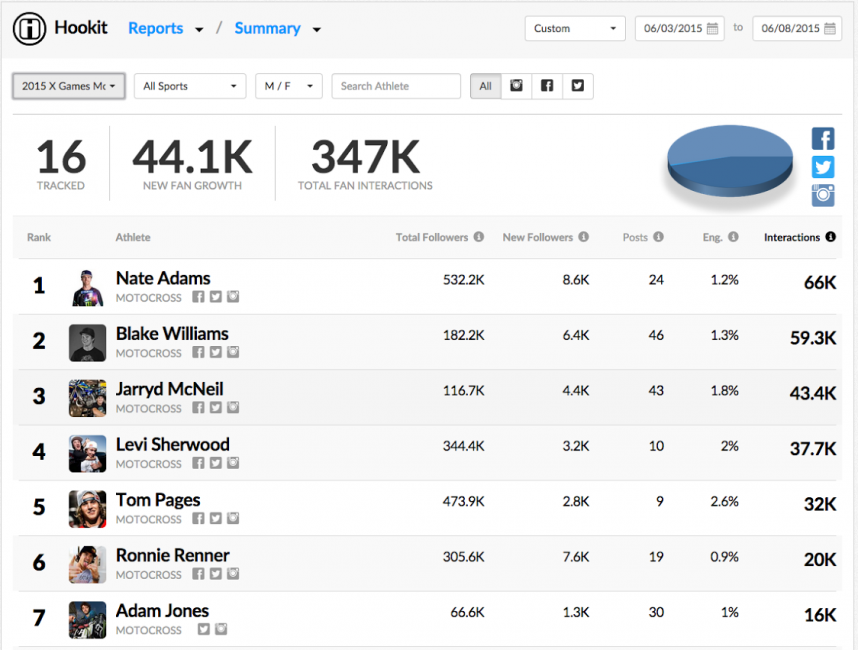Open the All Sports dropdown

(189, 86)
